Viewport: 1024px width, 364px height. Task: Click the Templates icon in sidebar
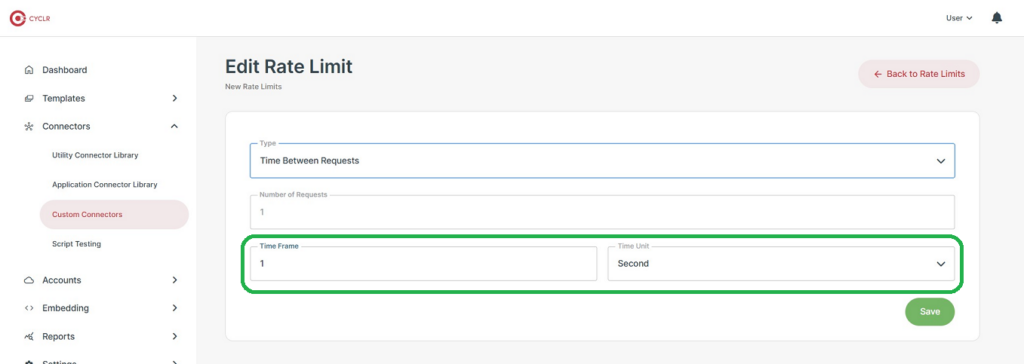tap(29, 99)
